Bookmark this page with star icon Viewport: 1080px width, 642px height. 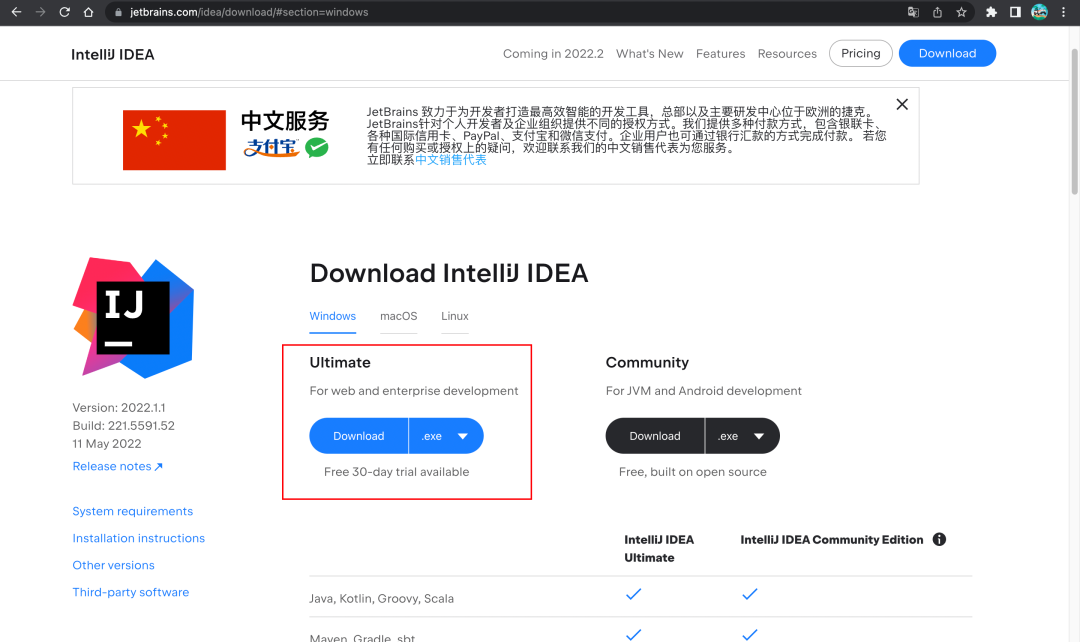pyautogui.click(x=962, y=12)
